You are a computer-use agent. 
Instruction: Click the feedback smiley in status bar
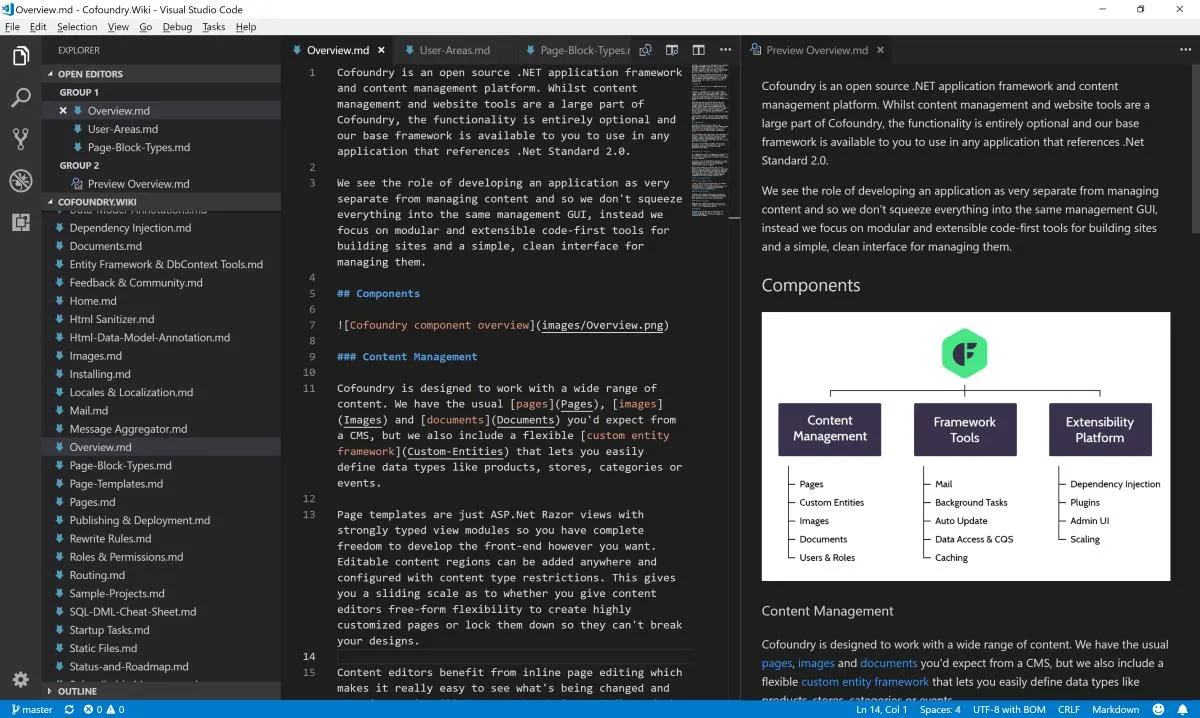pyautogui.click(x=1160, y=709)
